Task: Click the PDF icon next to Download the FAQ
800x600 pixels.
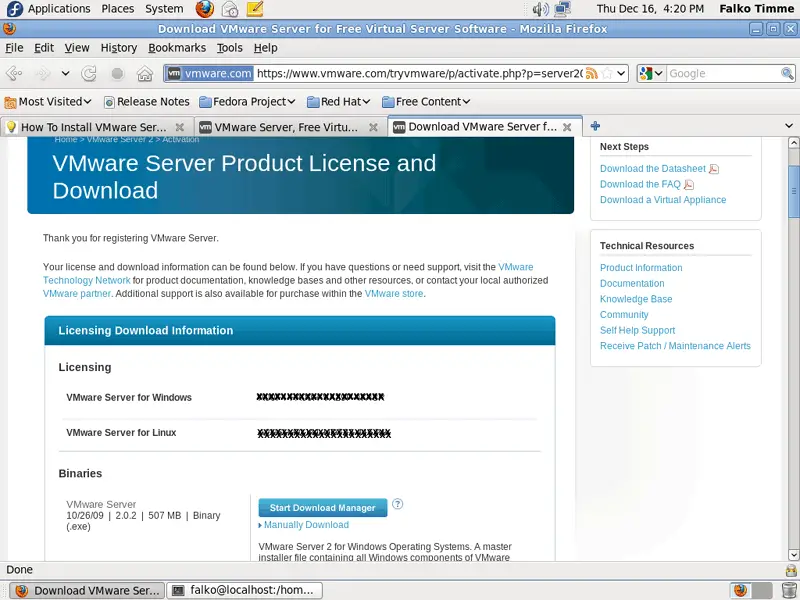Action: coord(689,184)
